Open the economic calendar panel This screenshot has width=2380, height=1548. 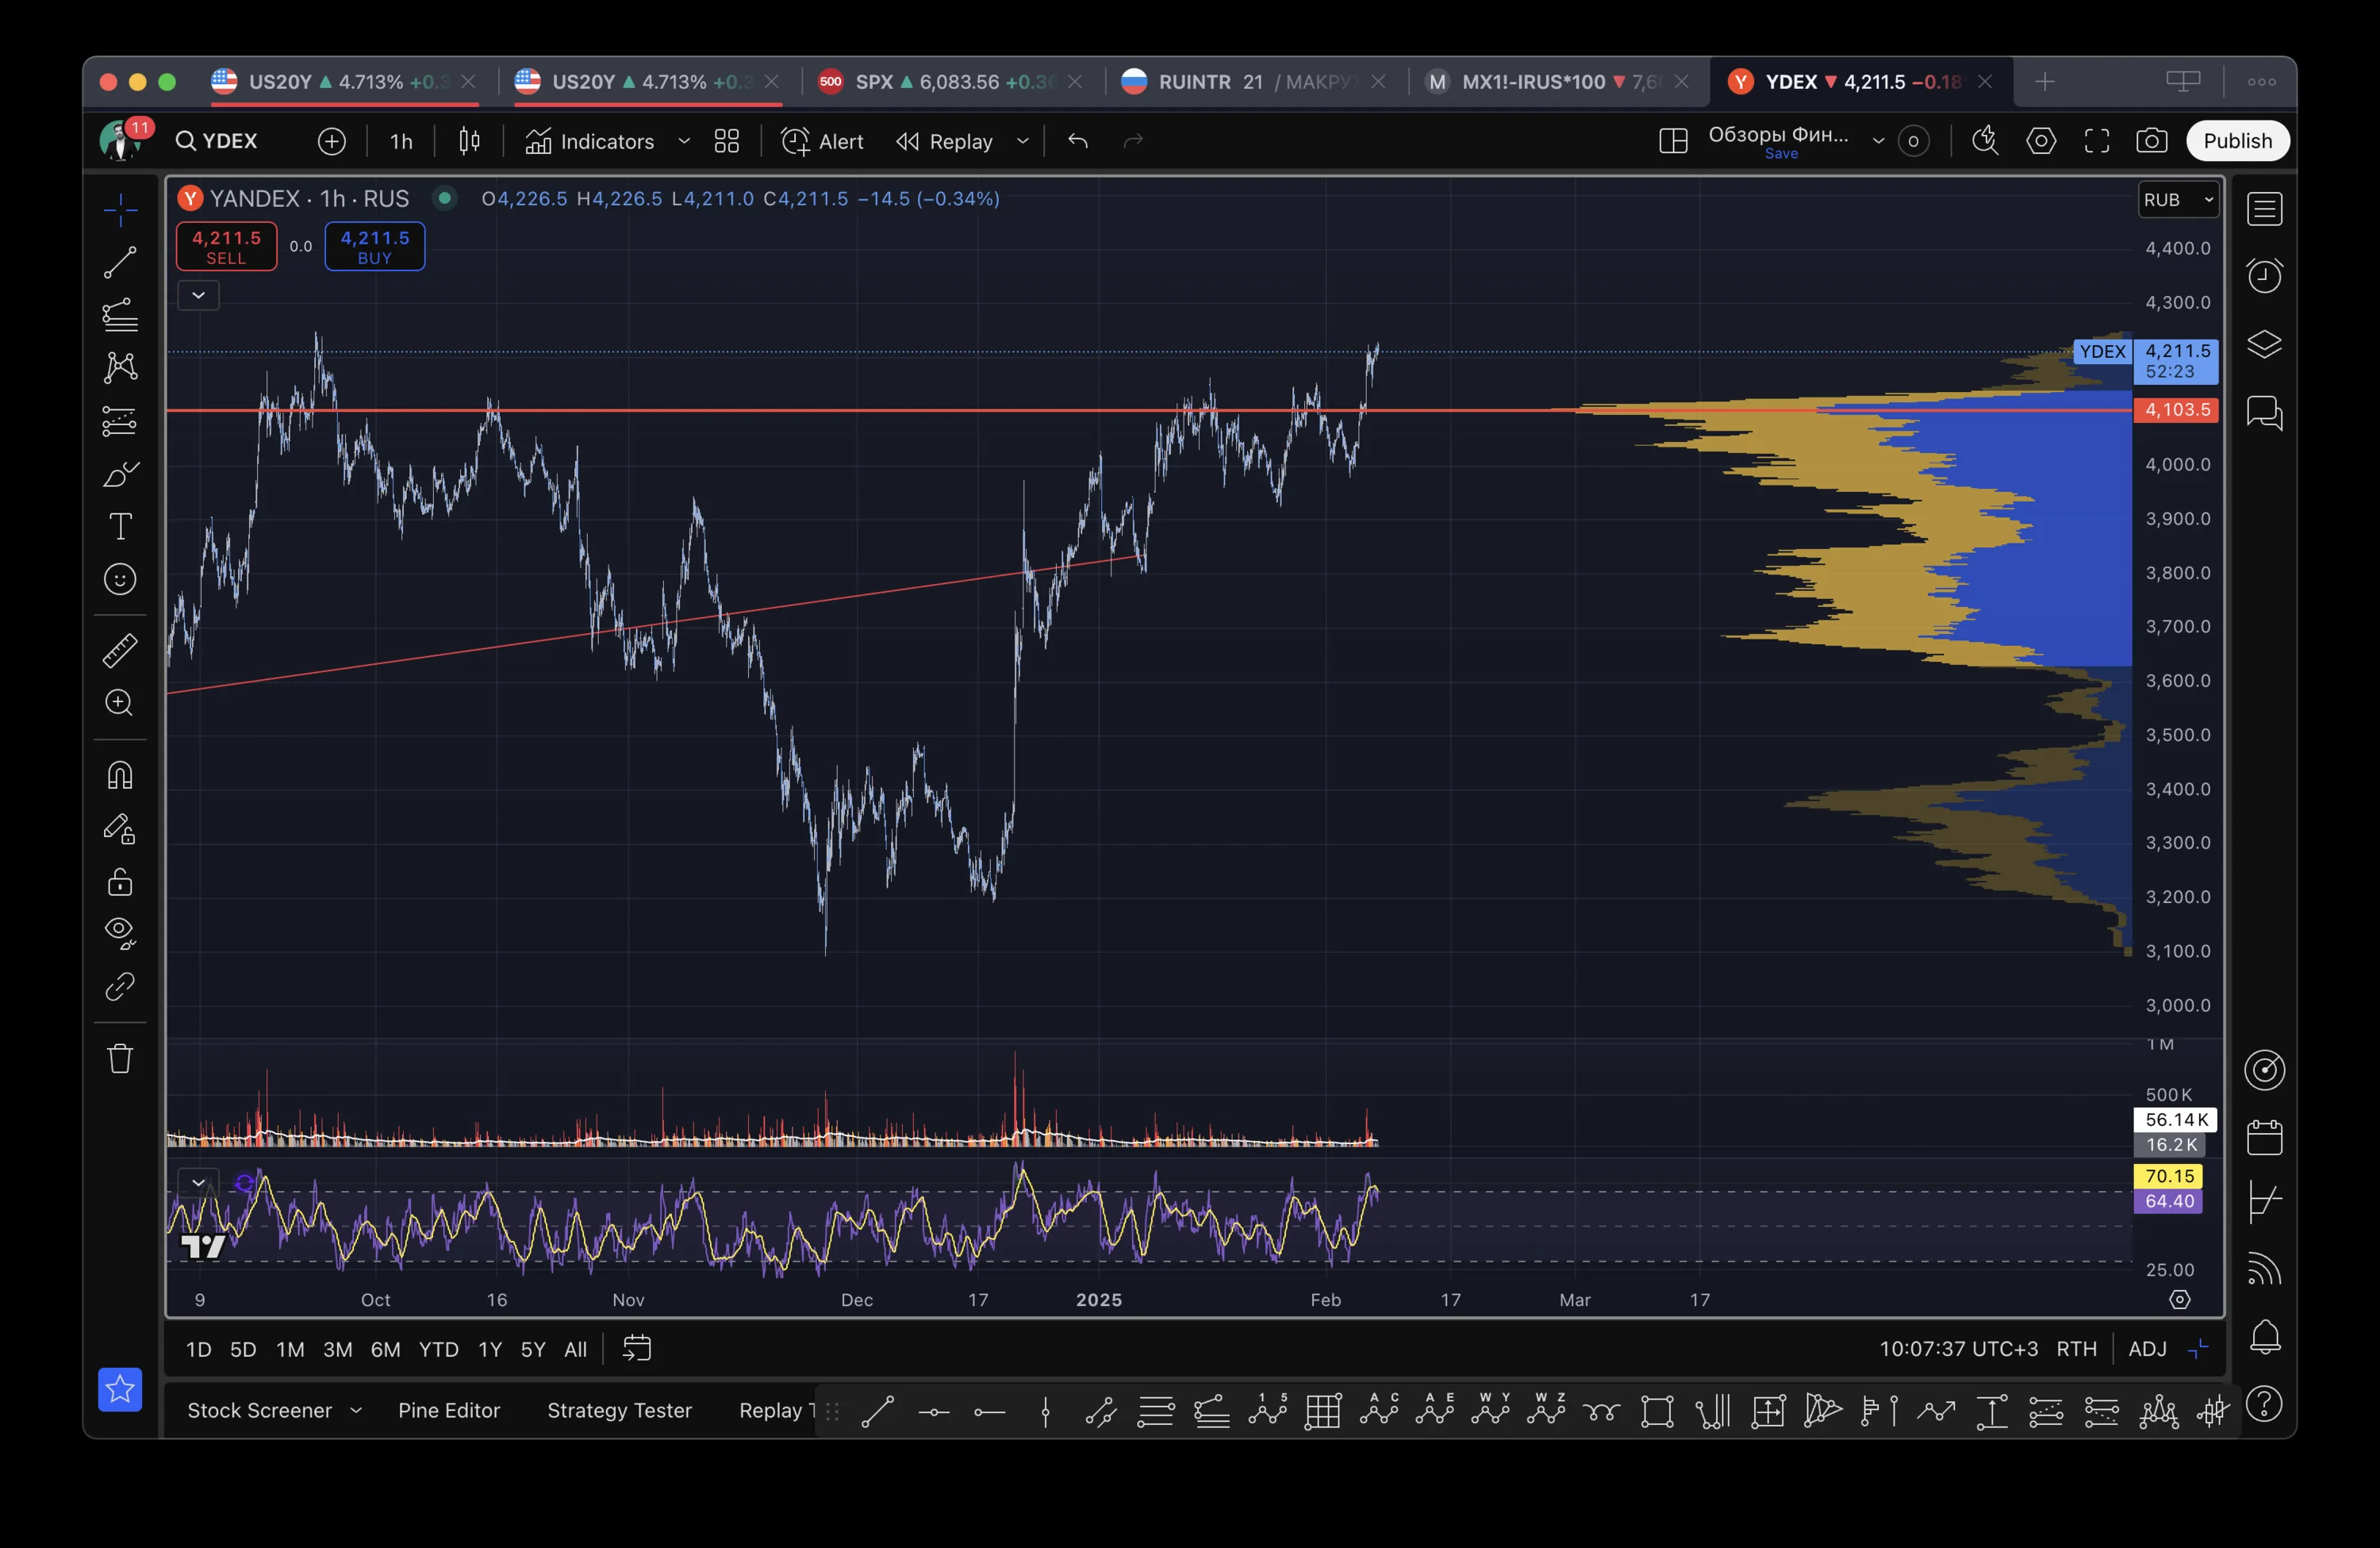tap(2264, 1137)
